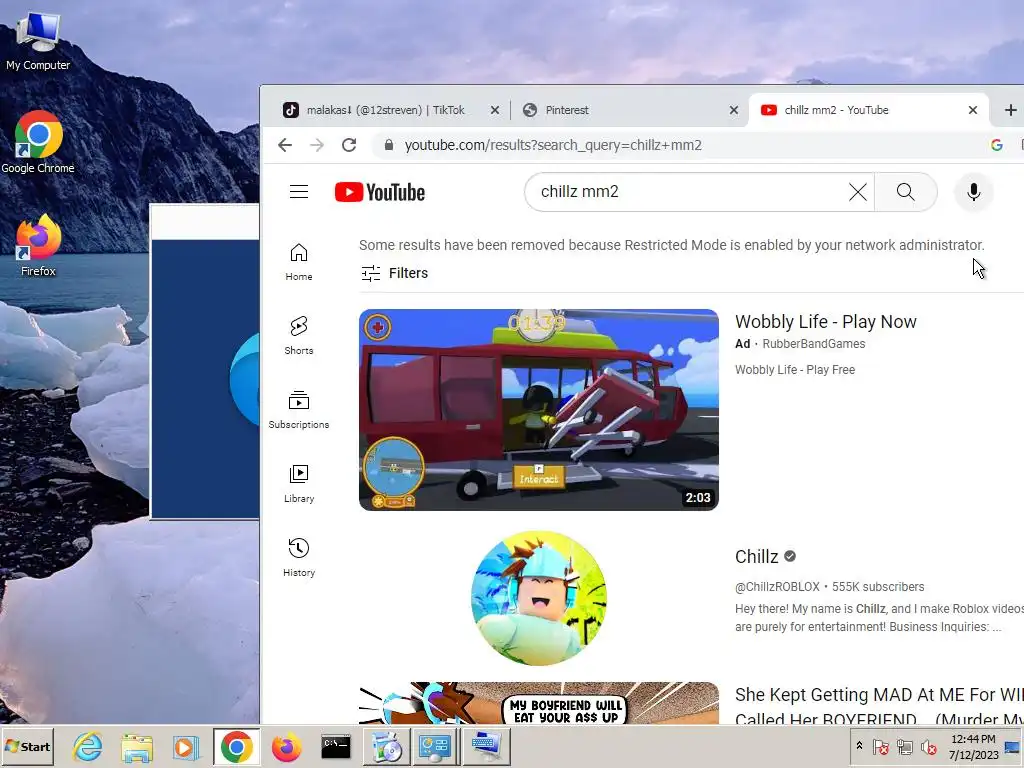Click the Chrome taskbar button

tap(236, 747)
